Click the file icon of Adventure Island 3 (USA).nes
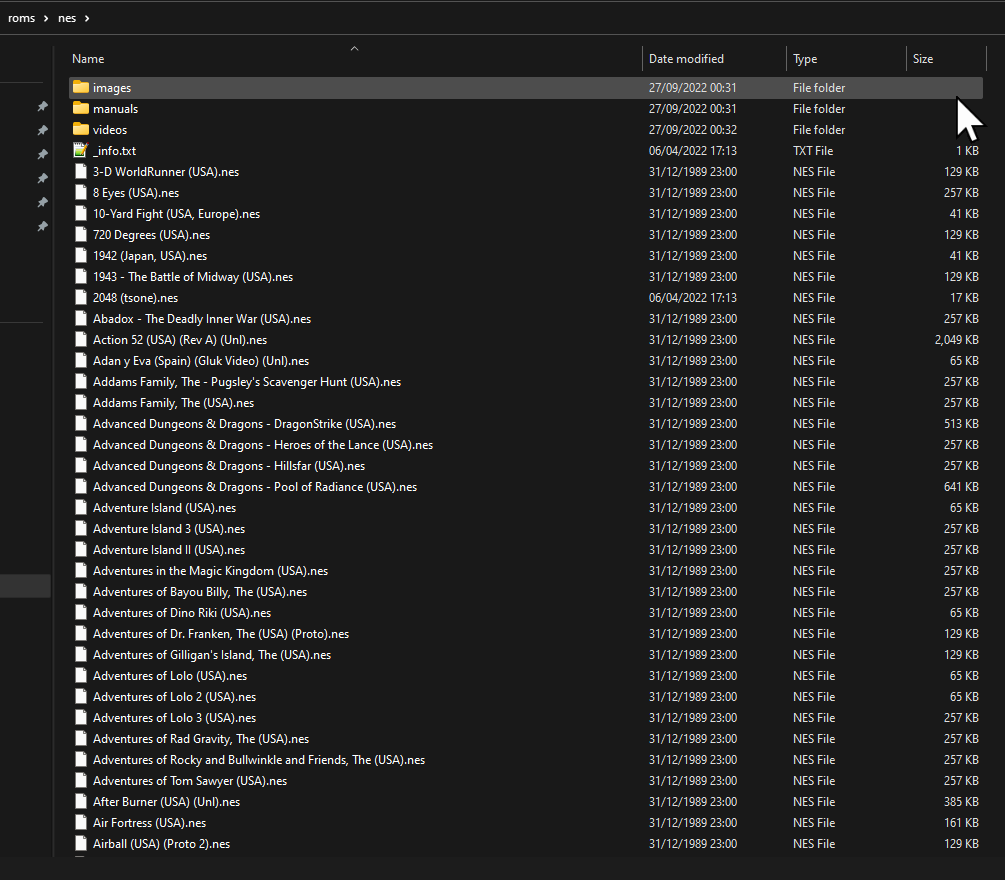This screenshot has width=1005, height=880. pos(81,528)
